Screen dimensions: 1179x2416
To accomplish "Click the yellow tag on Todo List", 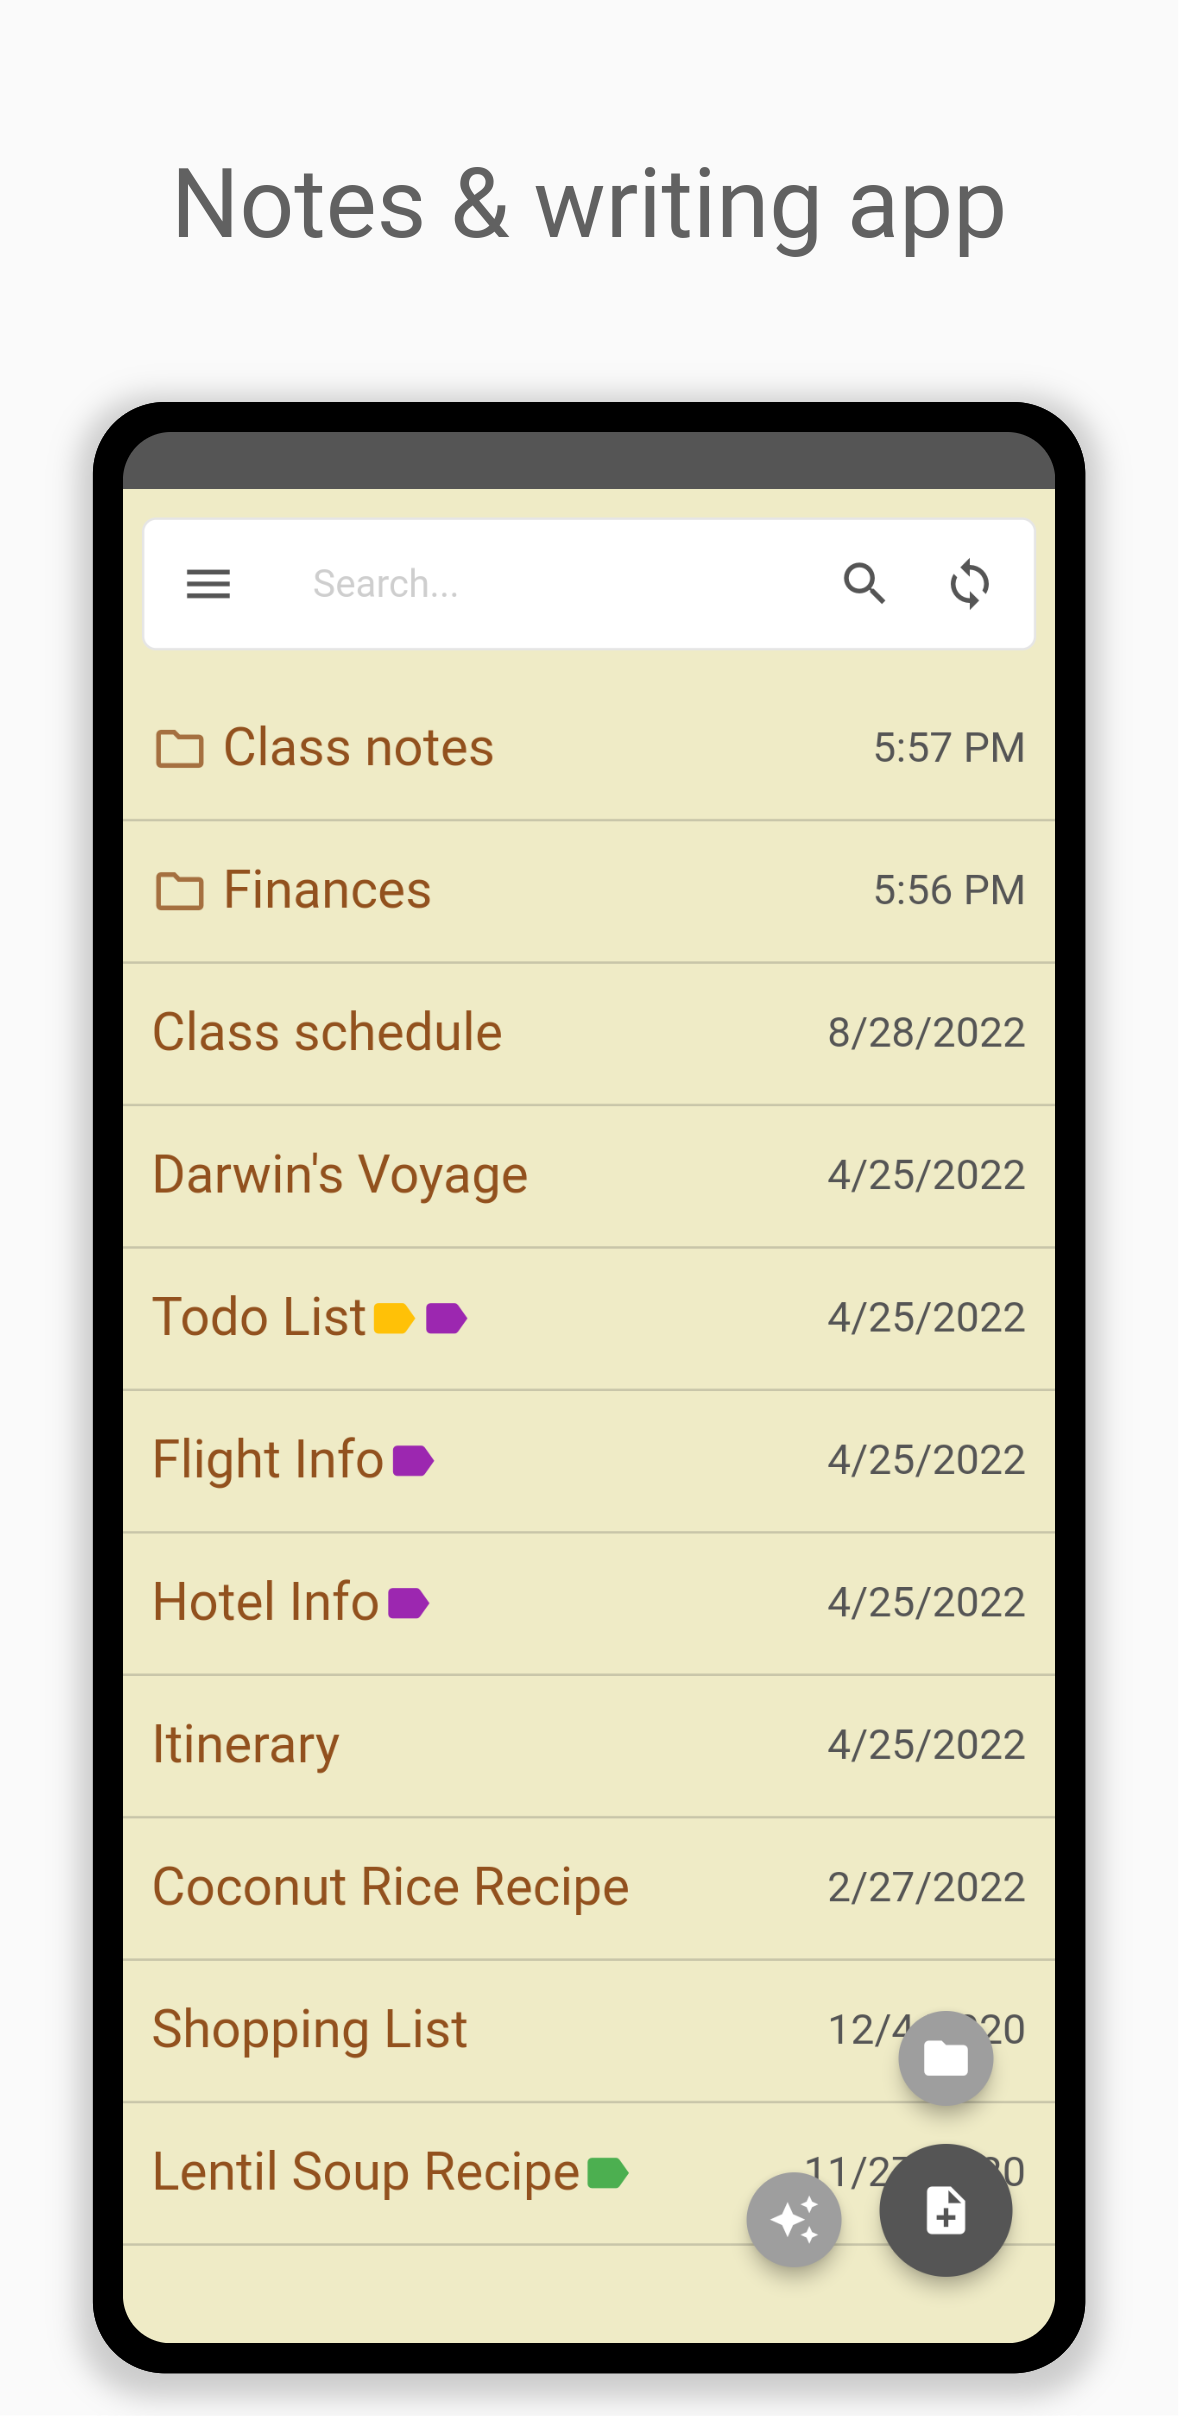I will [394, 1318].
